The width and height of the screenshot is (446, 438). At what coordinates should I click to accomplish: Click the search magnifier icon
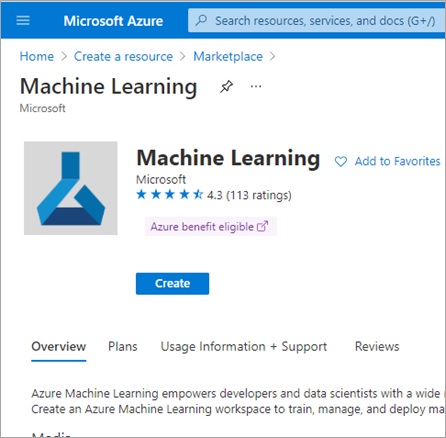click(x=201, y=20)
